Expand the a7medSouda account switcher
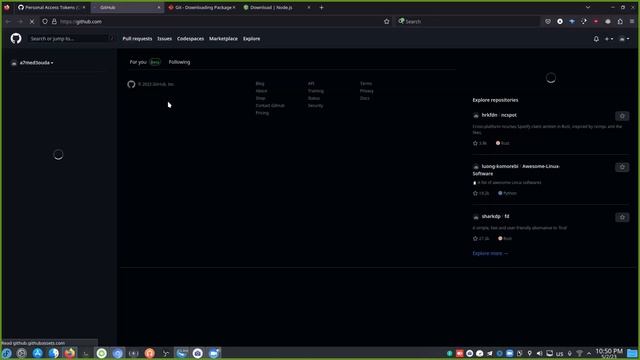The width and height of the screenshot is (640, 360). pyautogui.click(x=32, y=63)
